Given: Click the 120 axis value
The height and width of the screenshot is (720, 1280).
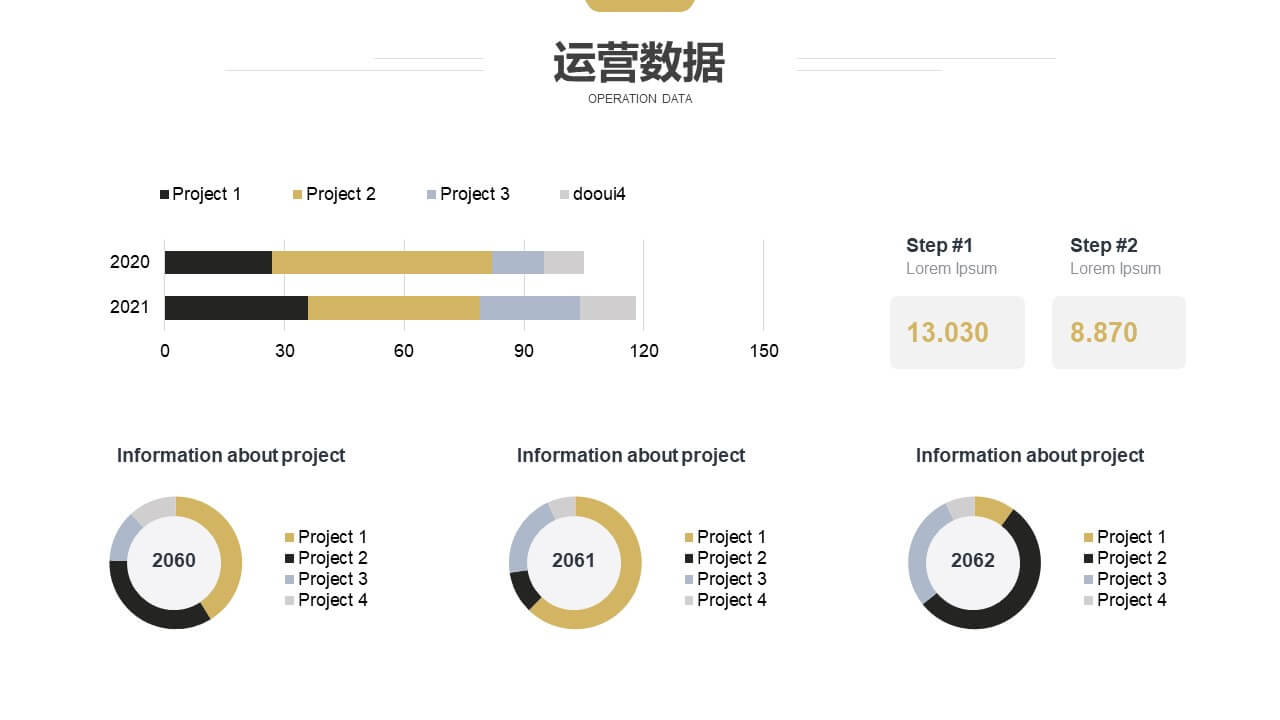Looking at the screenshot, I should (643, 351).
